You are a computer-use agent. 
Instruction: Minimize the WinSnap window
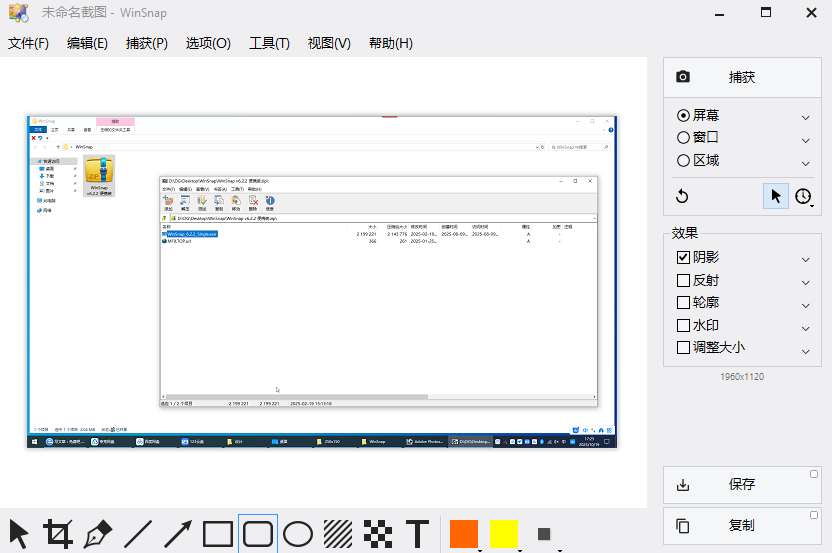pyautogui.click(x=720, y=13)
